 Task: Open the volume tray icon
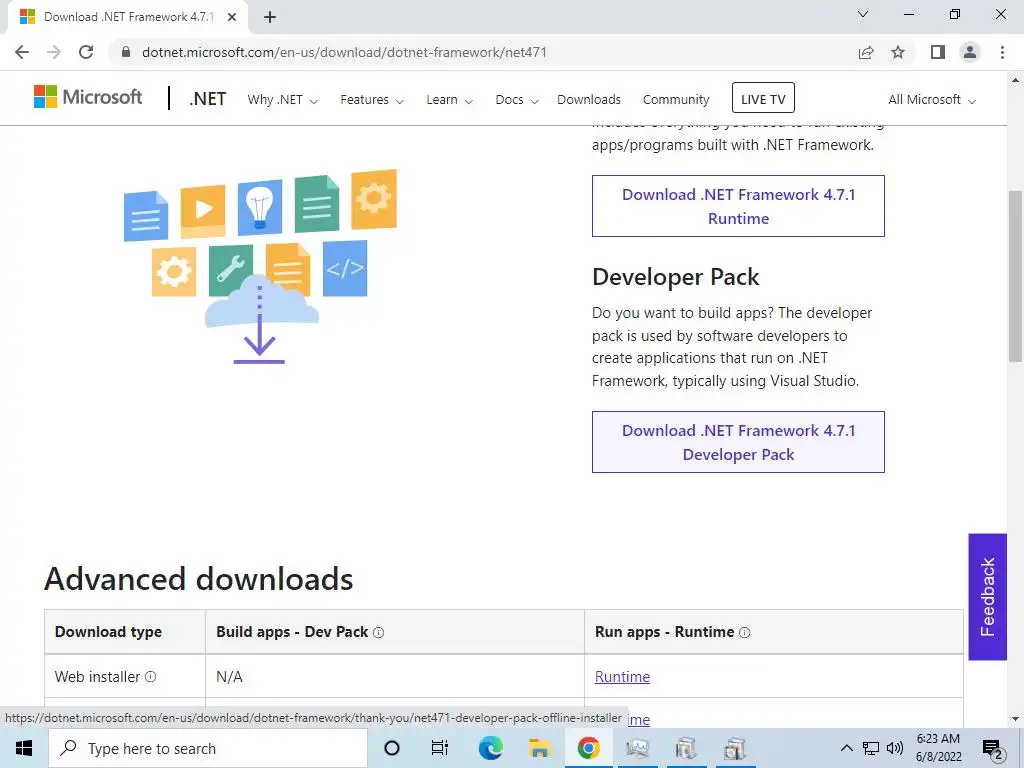coord(894,748)
